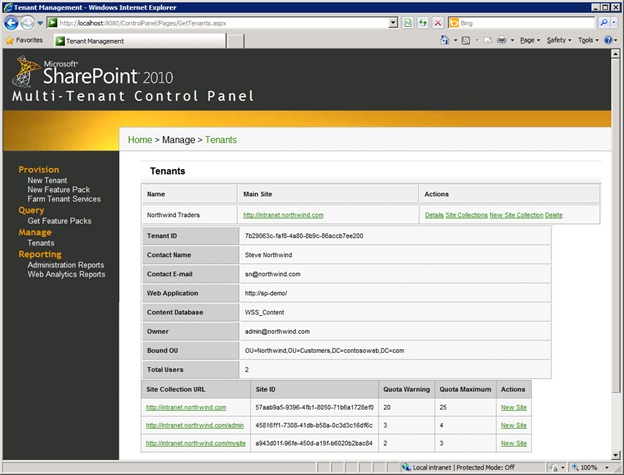Open the Page dropdown menu
This screenshot has height=475, width=624.
530,41
